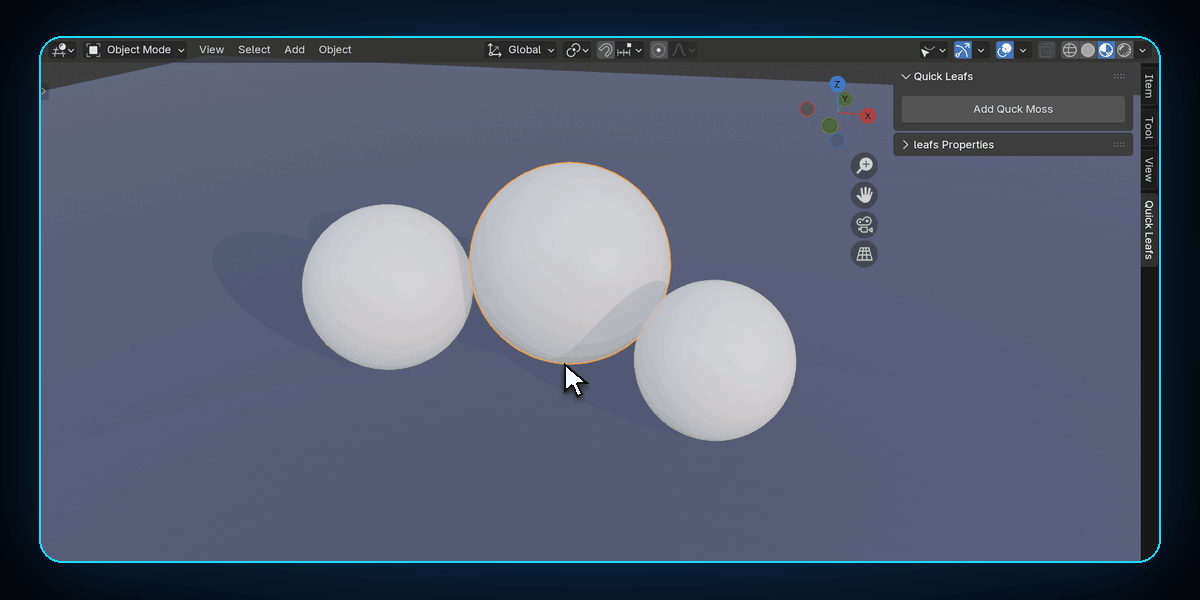The image size is (1200, 600).
Task: Toggle the camera view icon
Action: (864, 225)
